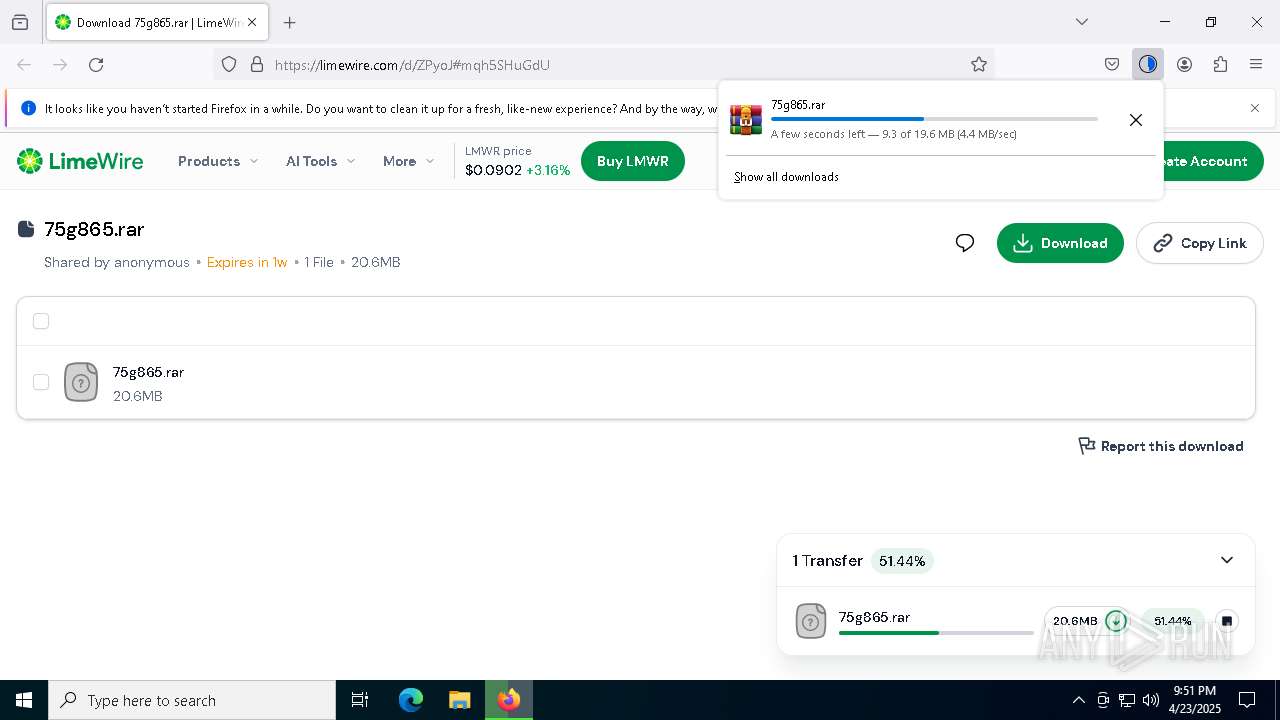Click Show all downloads
Viewport: 1280px width, 720px height.
pos(786,177)
